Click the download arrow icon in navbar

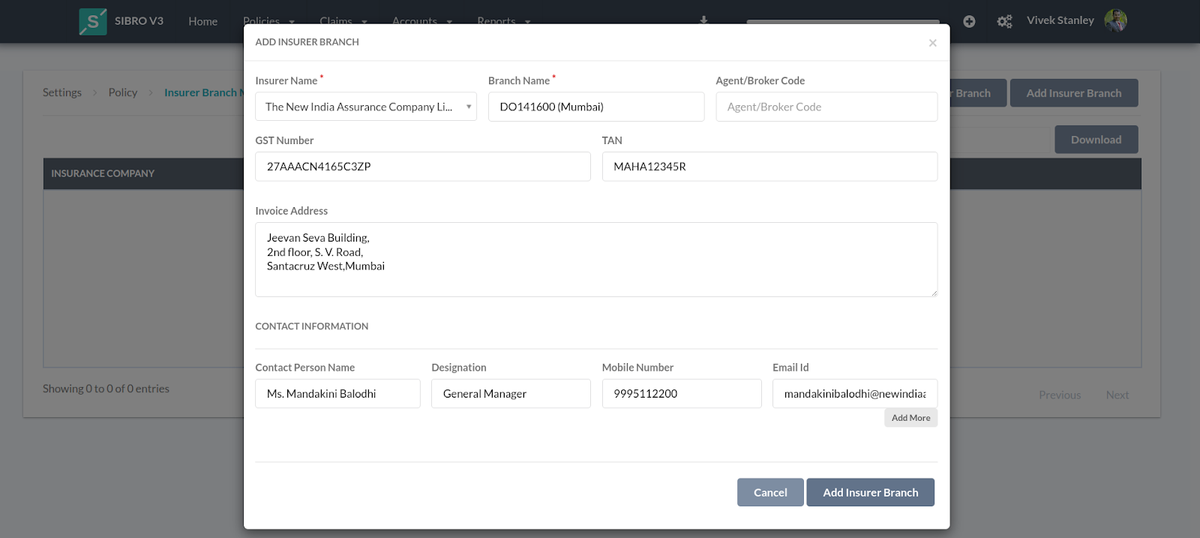point(704,20)
